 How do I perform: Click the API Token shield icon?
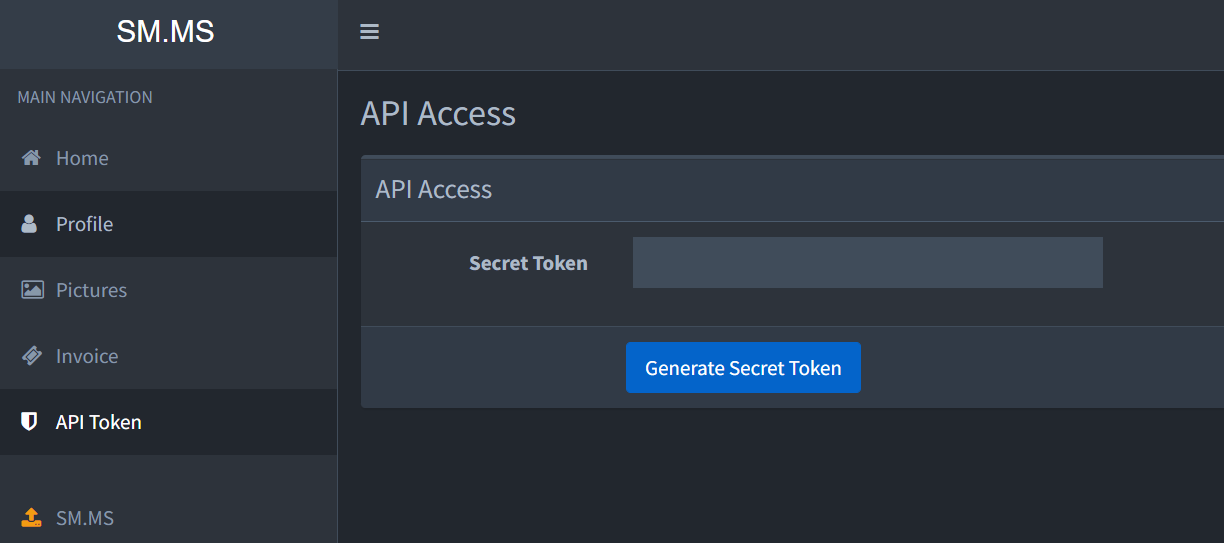point(29,422)
